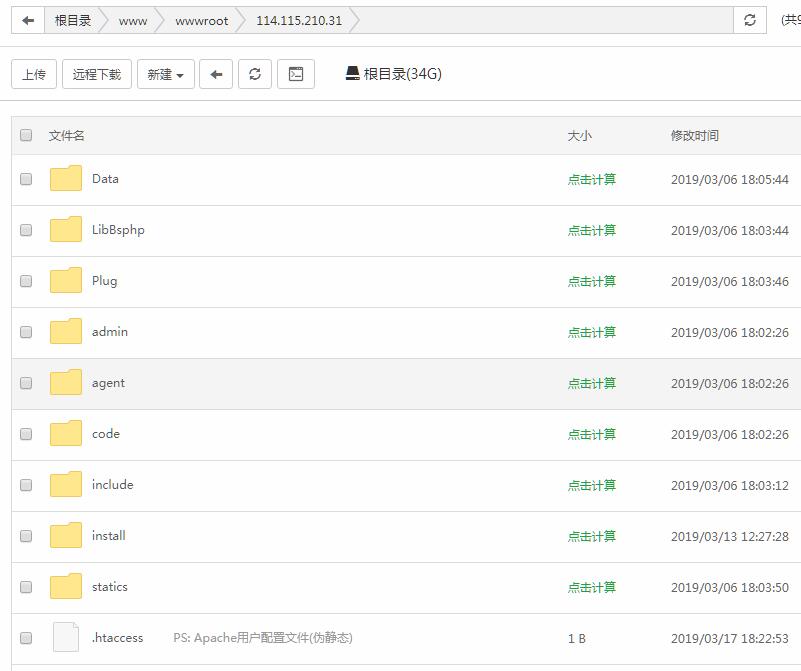
Task: Open the admin folder icon
Action: (66, 331)
